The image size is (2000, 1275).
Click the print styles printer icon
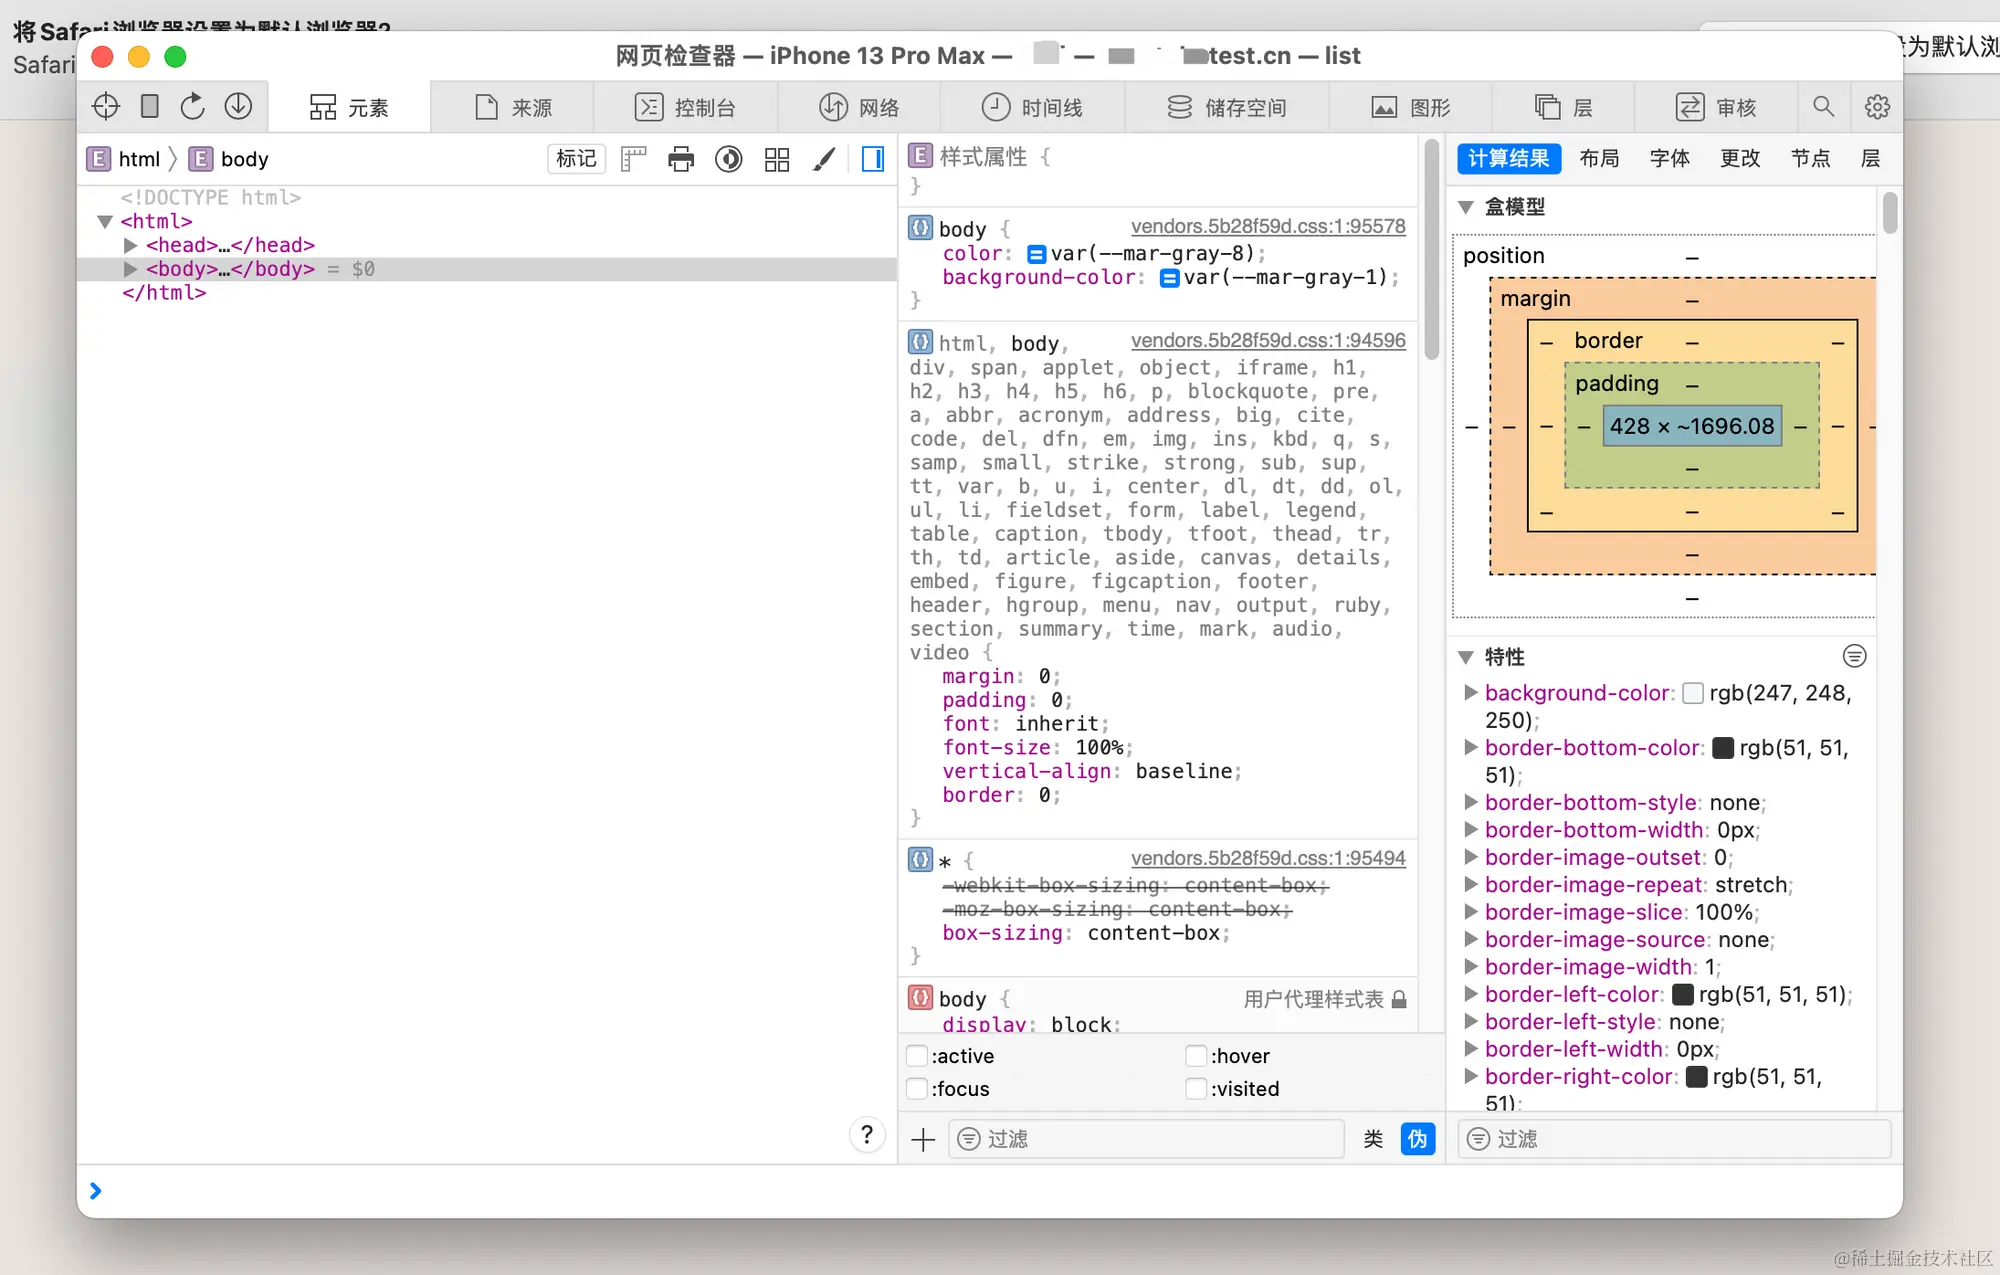681,159
